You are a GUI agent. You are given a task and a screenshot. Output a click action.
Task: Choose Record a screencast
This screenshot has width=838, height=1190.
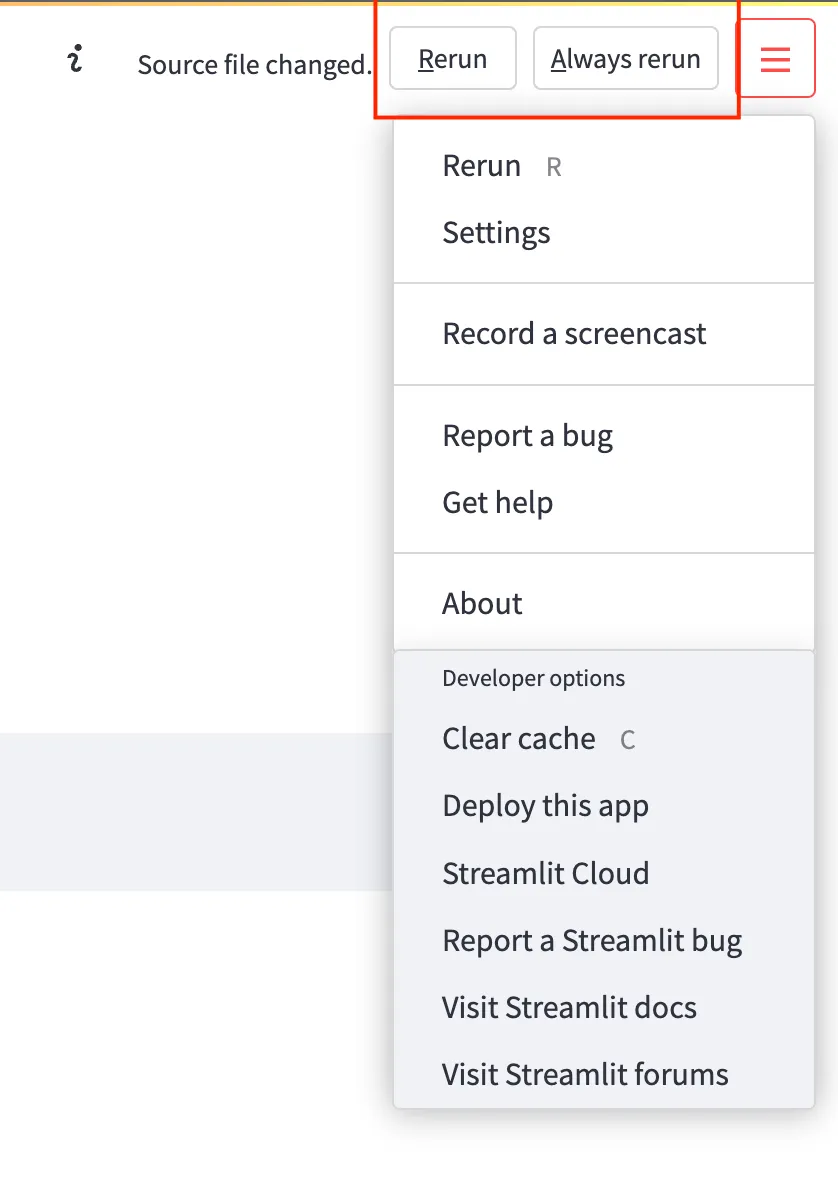point(574,334)
